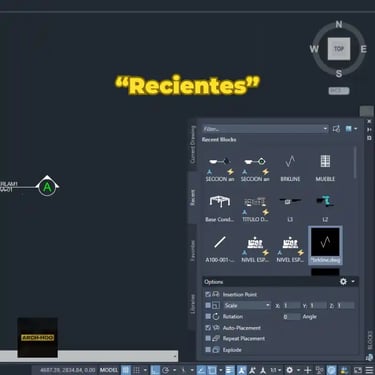The width and height of the screenshot is (375, 375).
Task: Expand the Options panel dropdown arrow
Action: click(353, 282)
